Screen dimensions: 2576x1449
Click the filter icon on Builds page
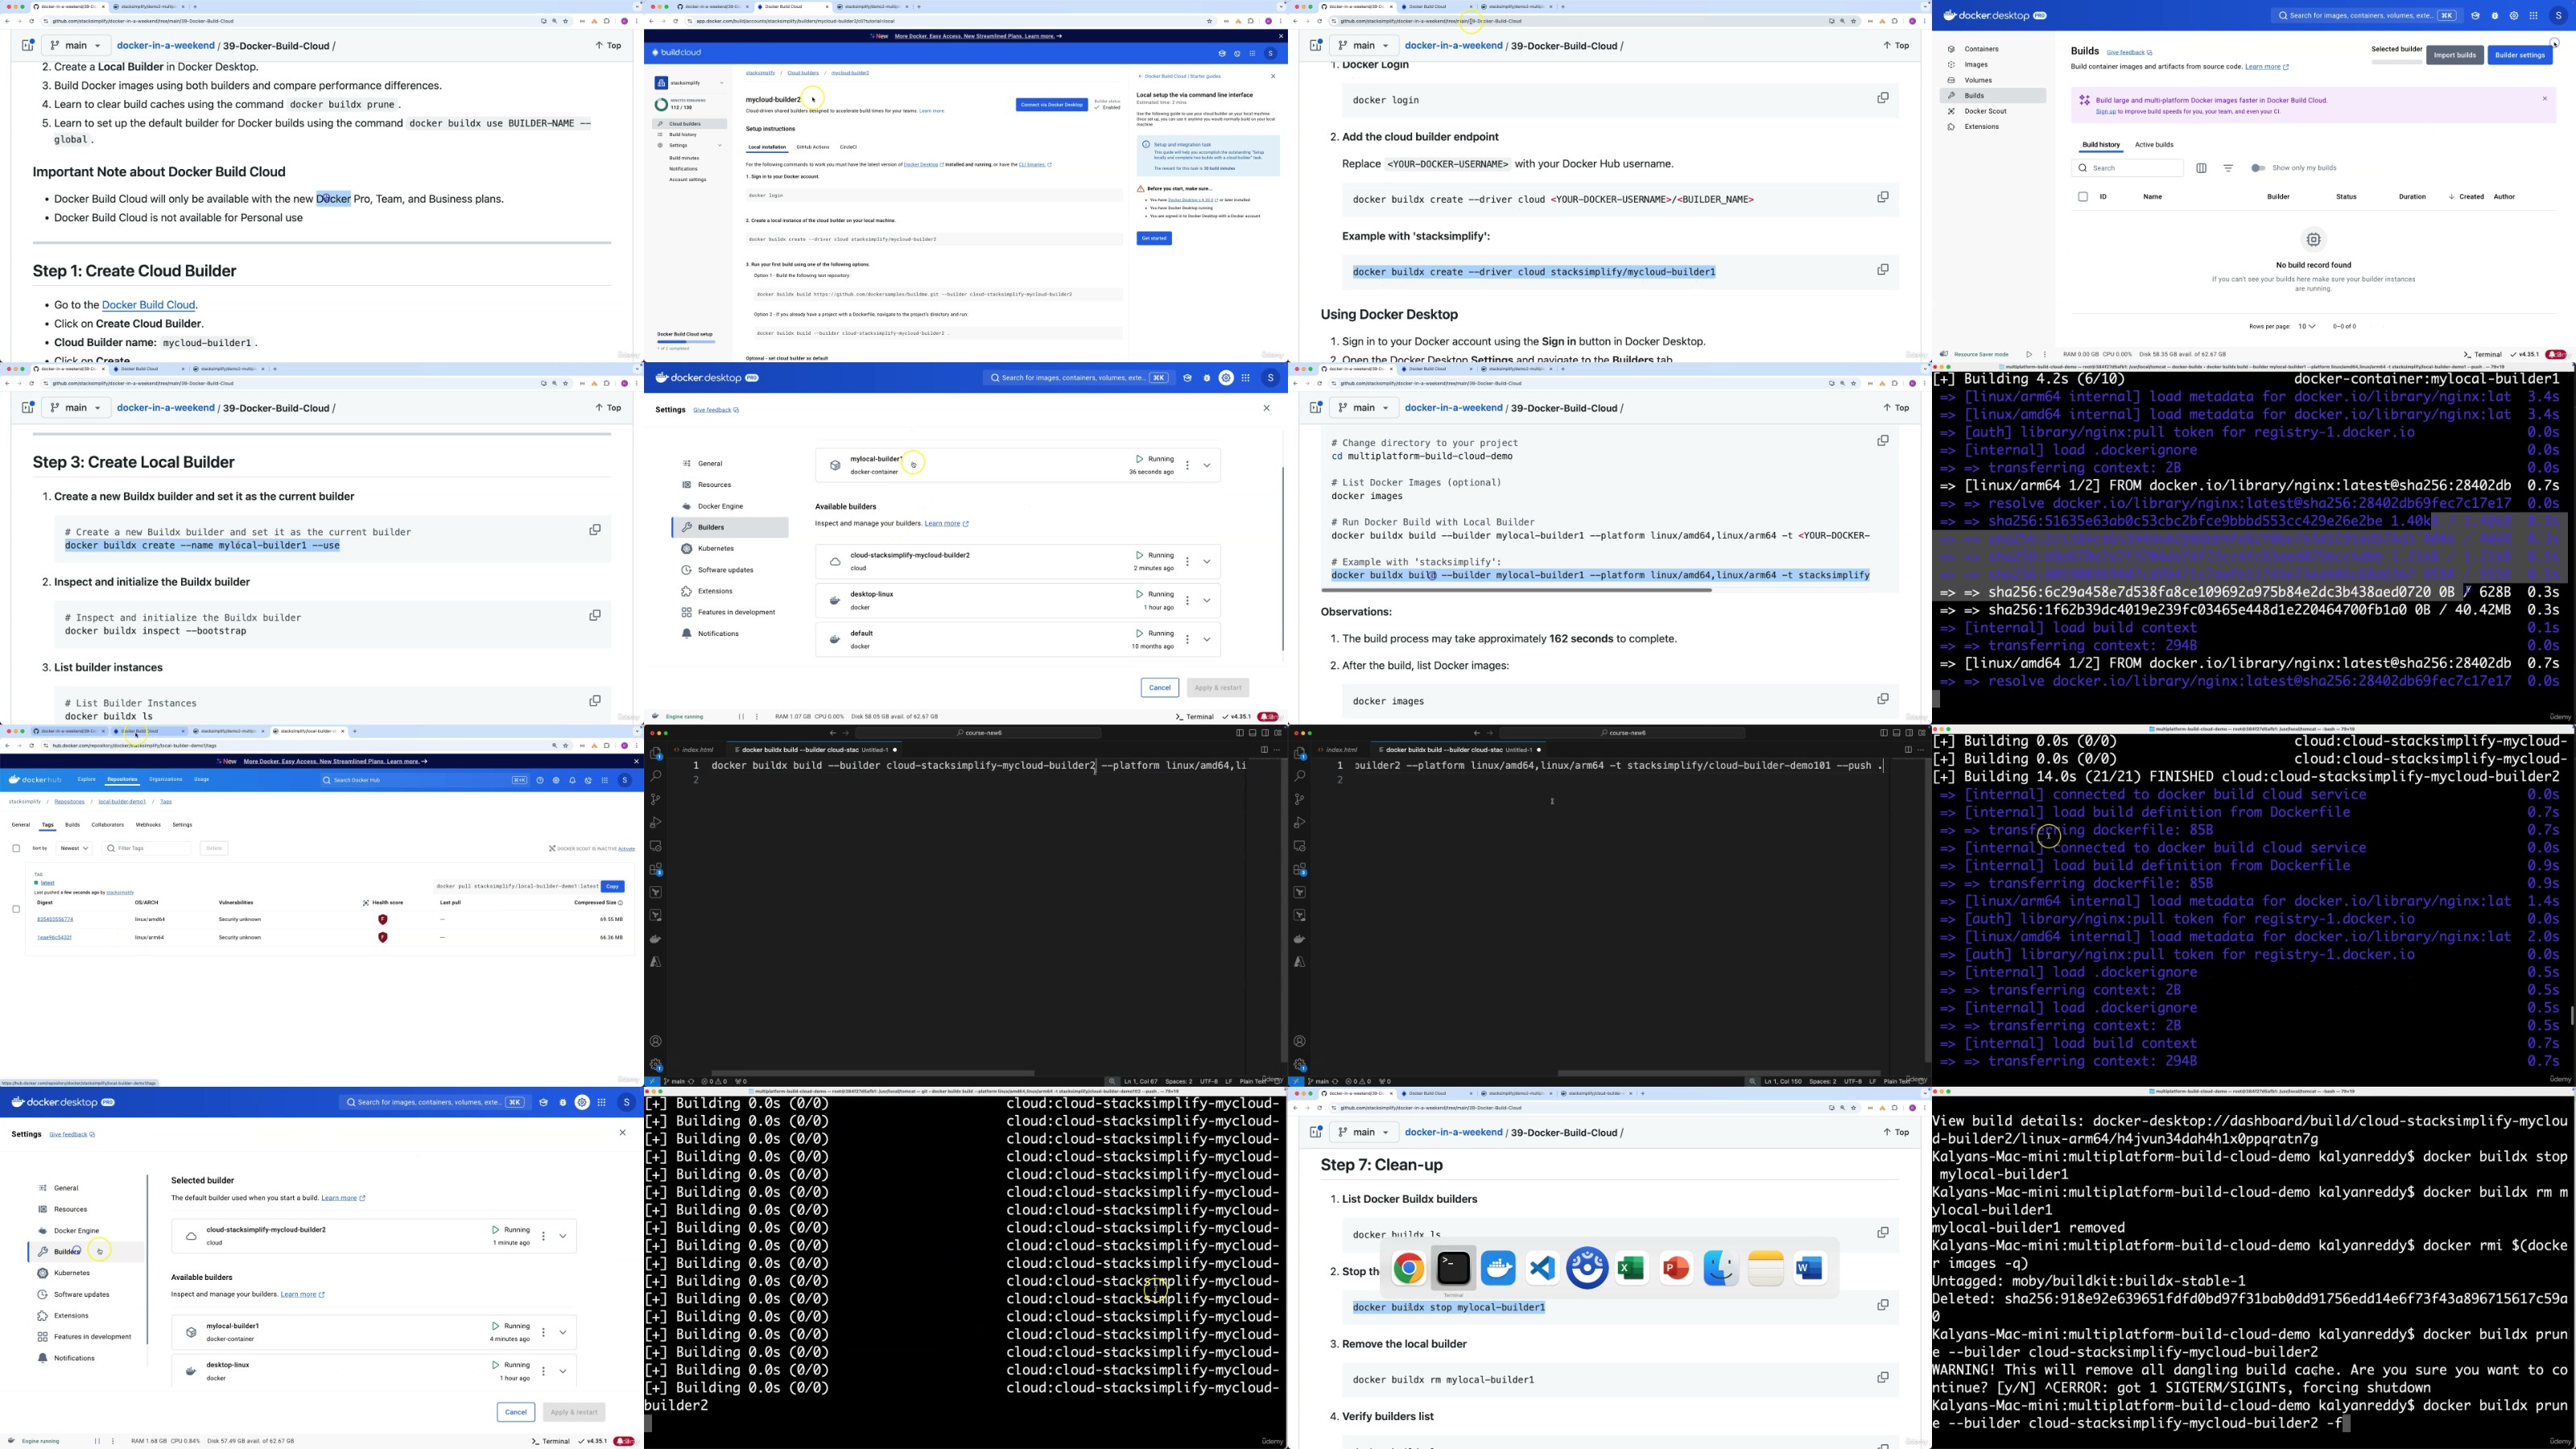[2228, 168]
